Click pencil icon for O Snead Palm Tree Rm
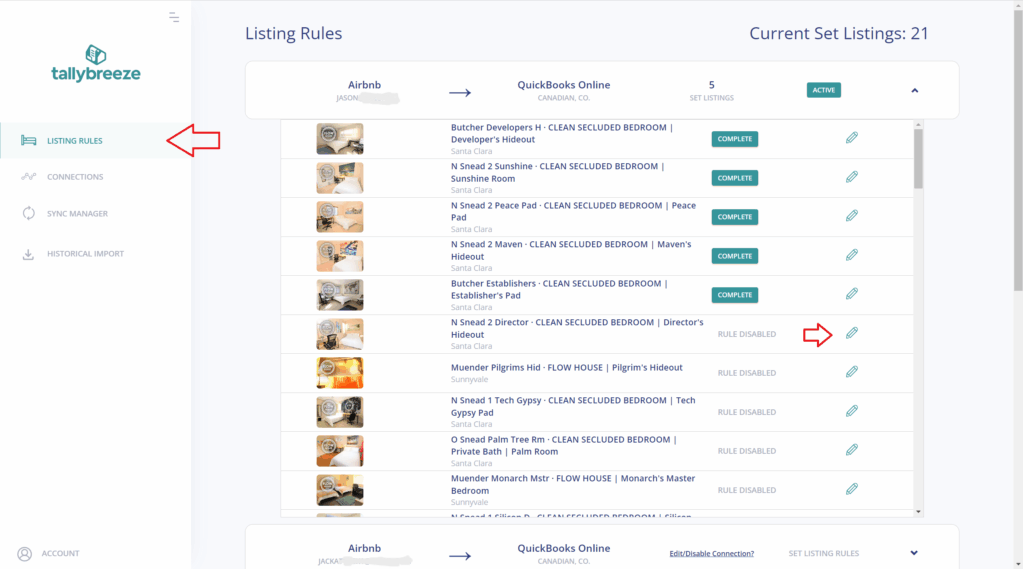Viewport: 1023px width, 569px height. 851,450
